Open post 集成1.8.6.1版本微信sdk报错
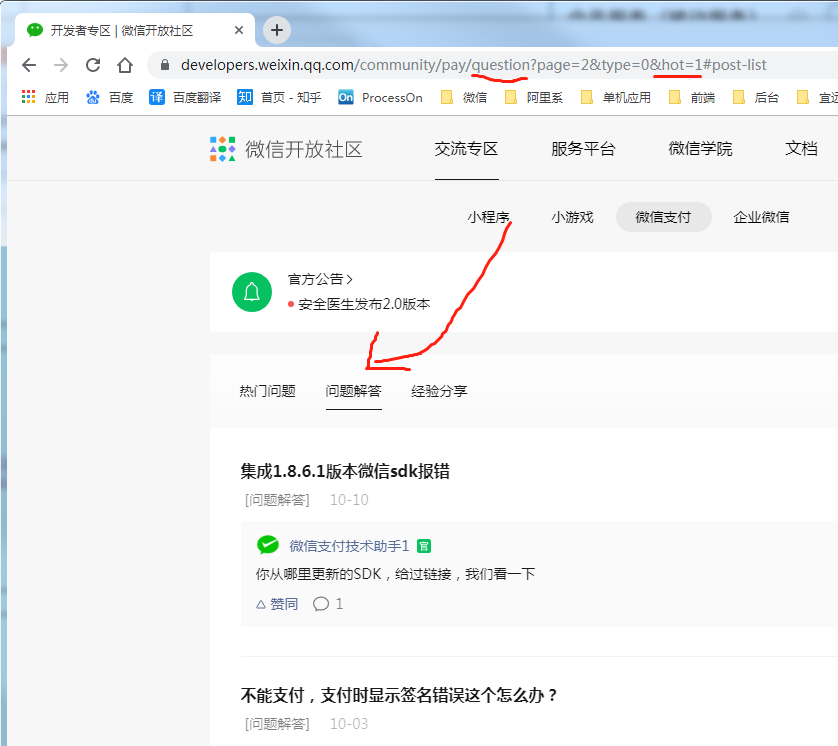838x746 pixels. tap(351, 471)
